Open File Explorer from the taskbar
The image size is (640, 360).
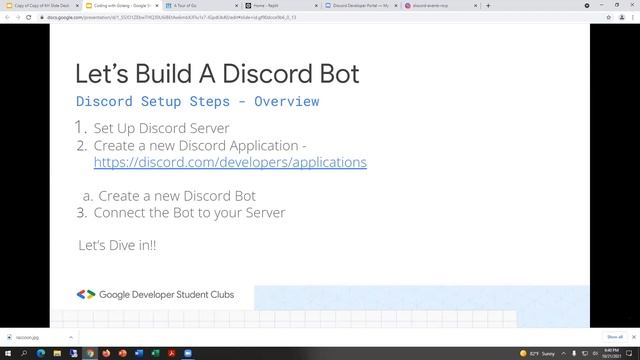57,353
